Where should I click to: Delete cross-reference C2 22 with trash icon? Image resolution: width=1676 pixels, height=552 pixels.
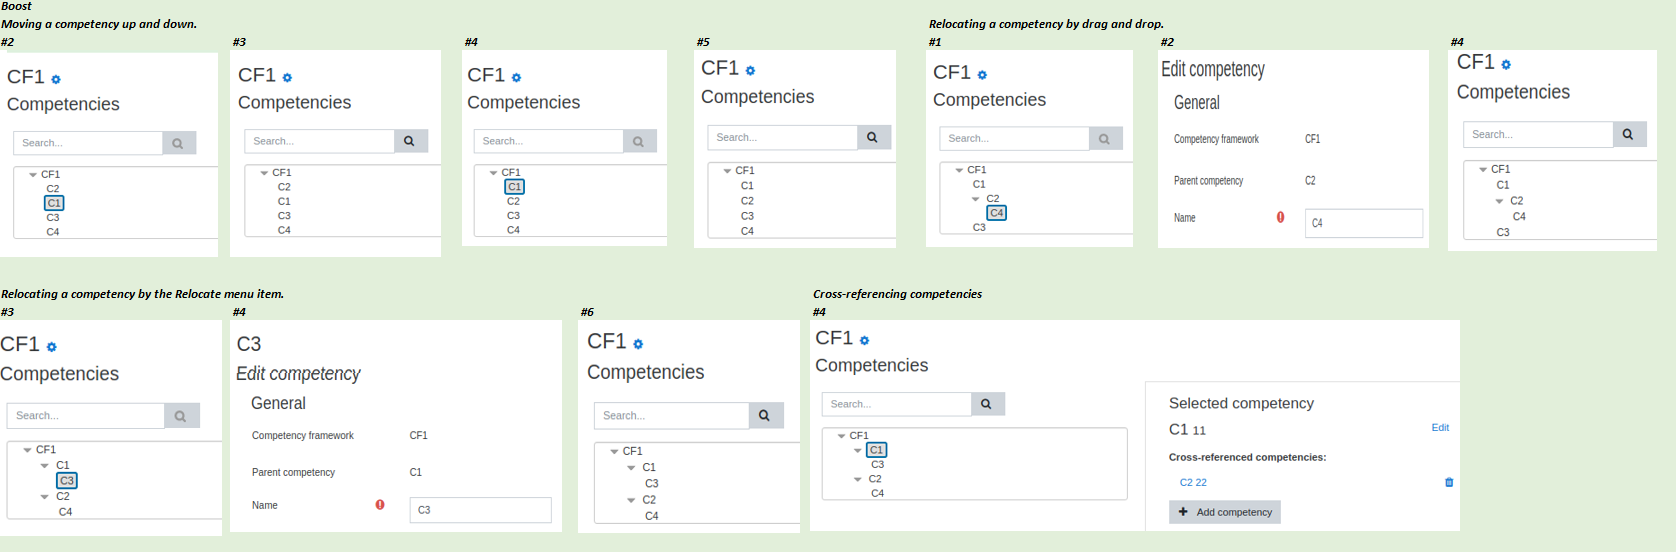click(1449, 482)
